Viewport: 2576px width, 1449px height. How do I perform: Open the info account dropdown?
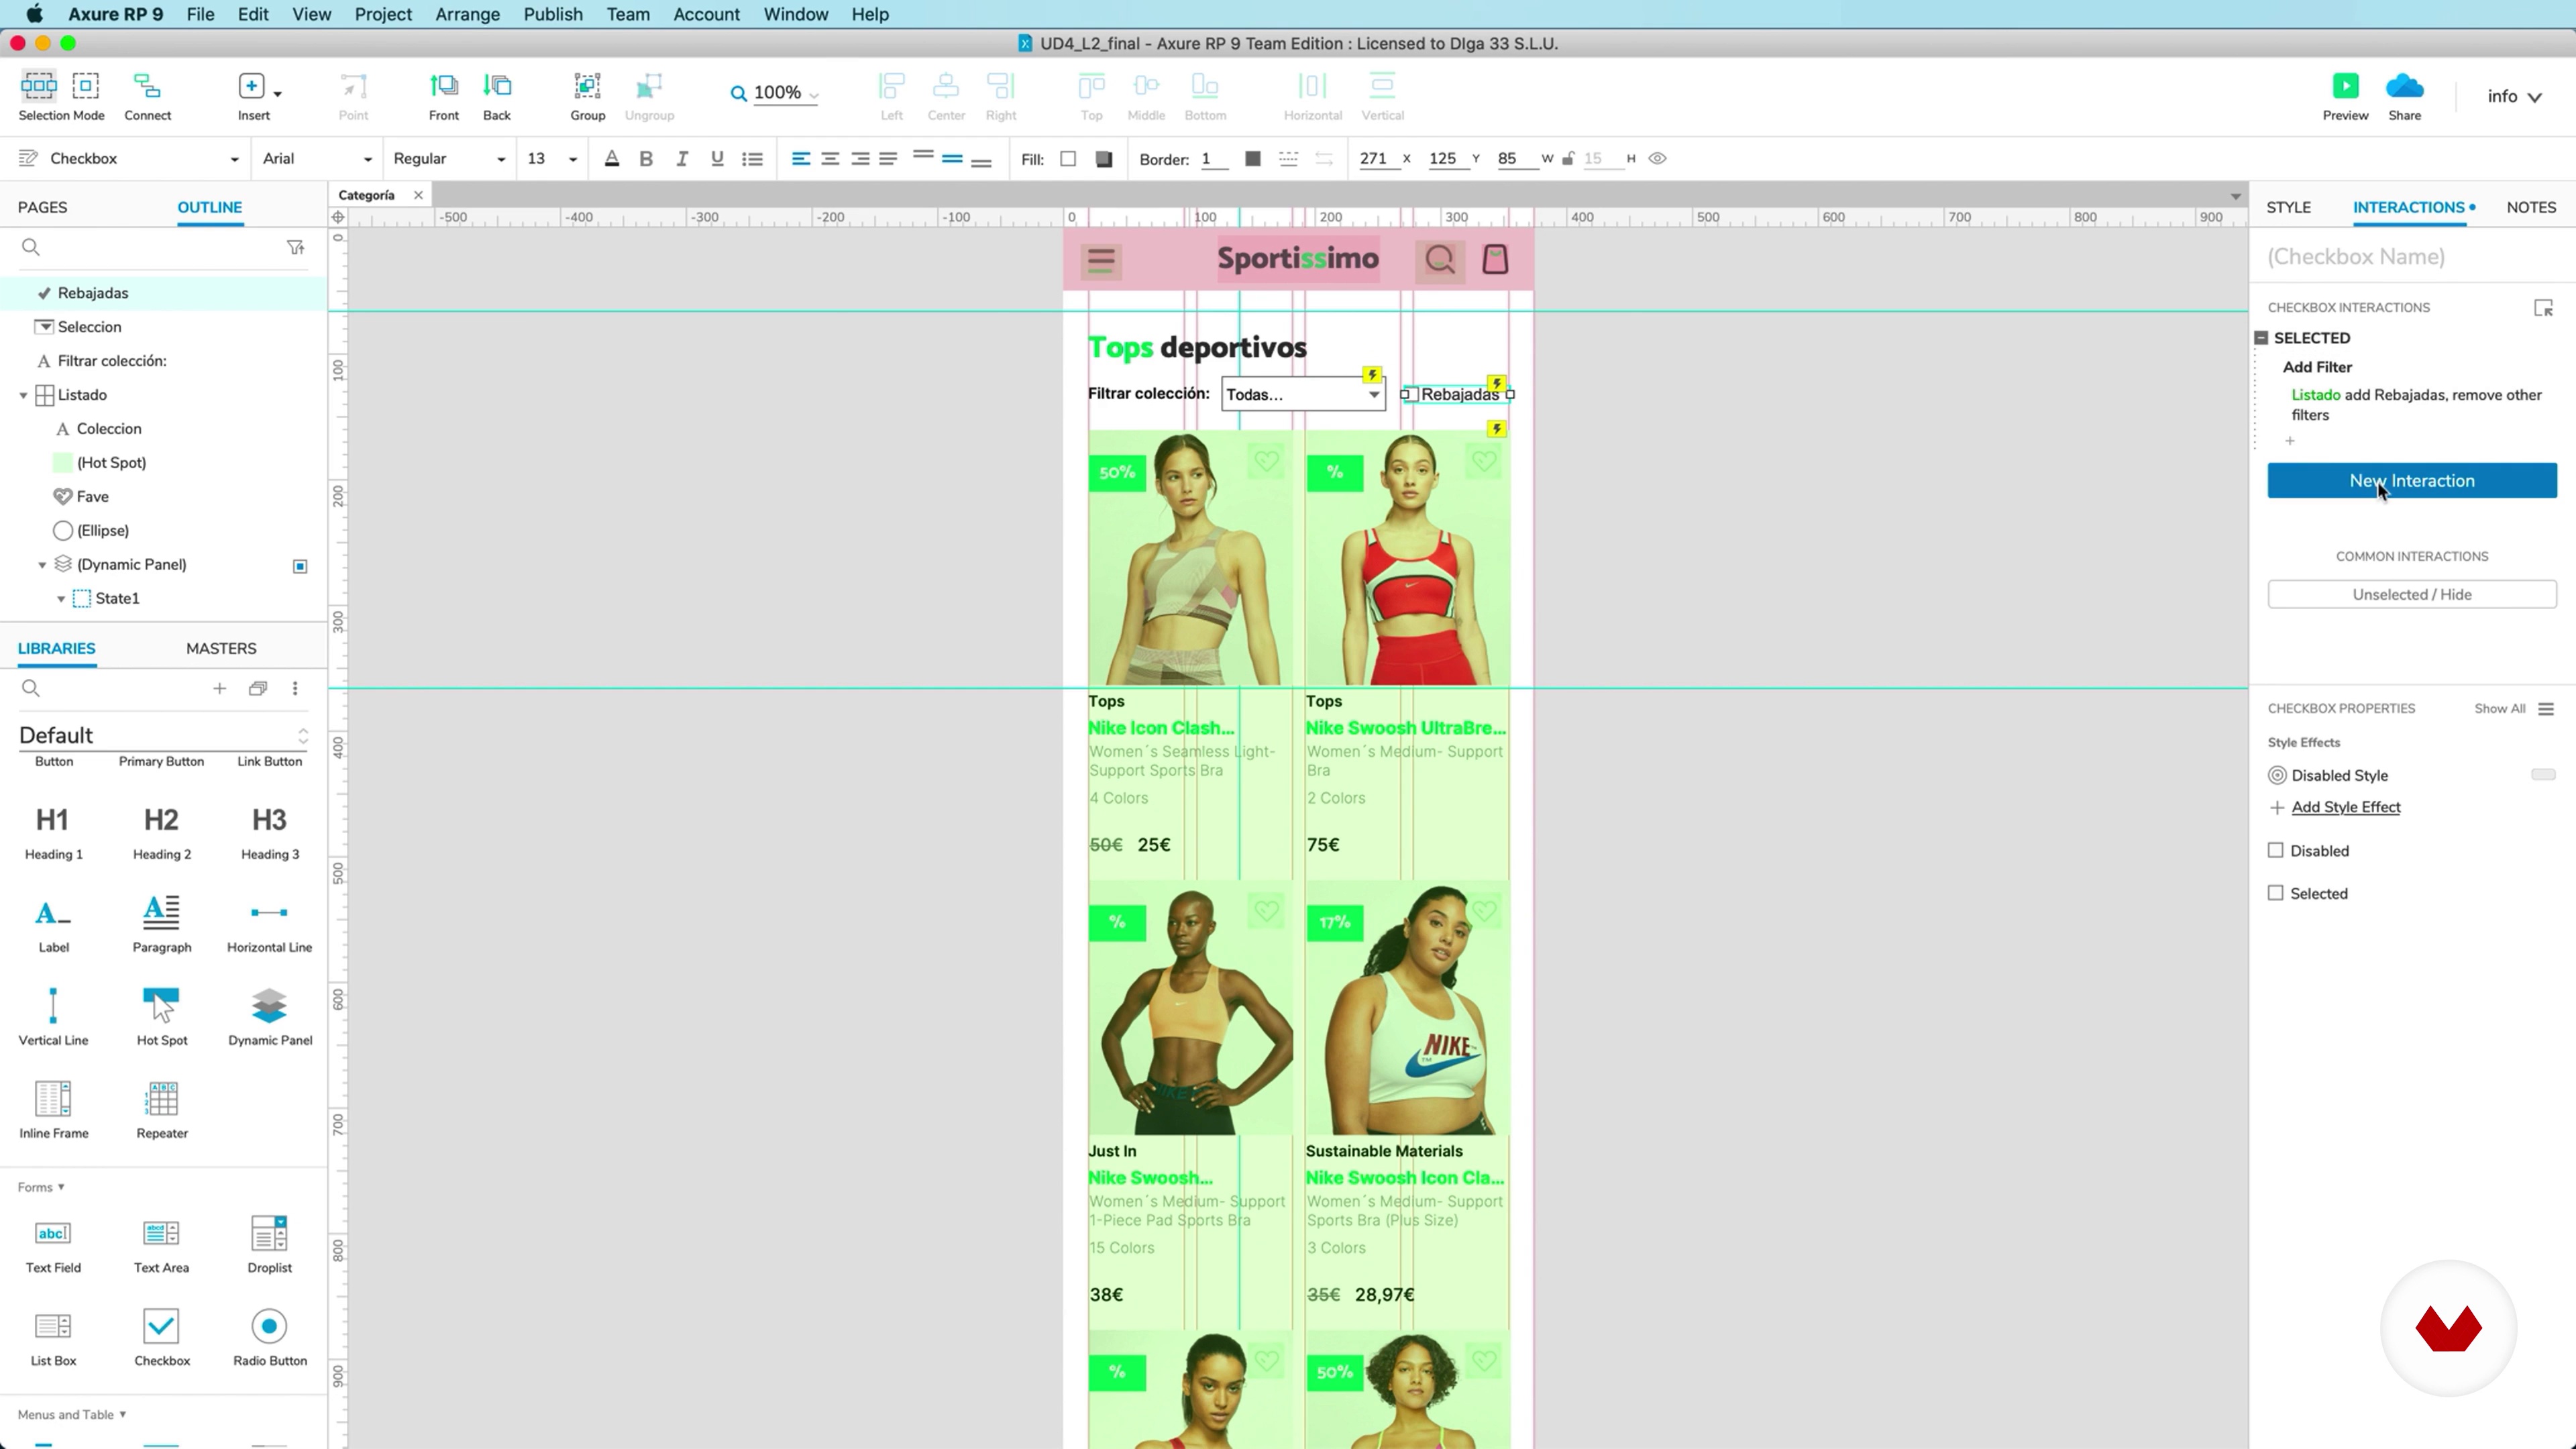[x=2514, y=97]
